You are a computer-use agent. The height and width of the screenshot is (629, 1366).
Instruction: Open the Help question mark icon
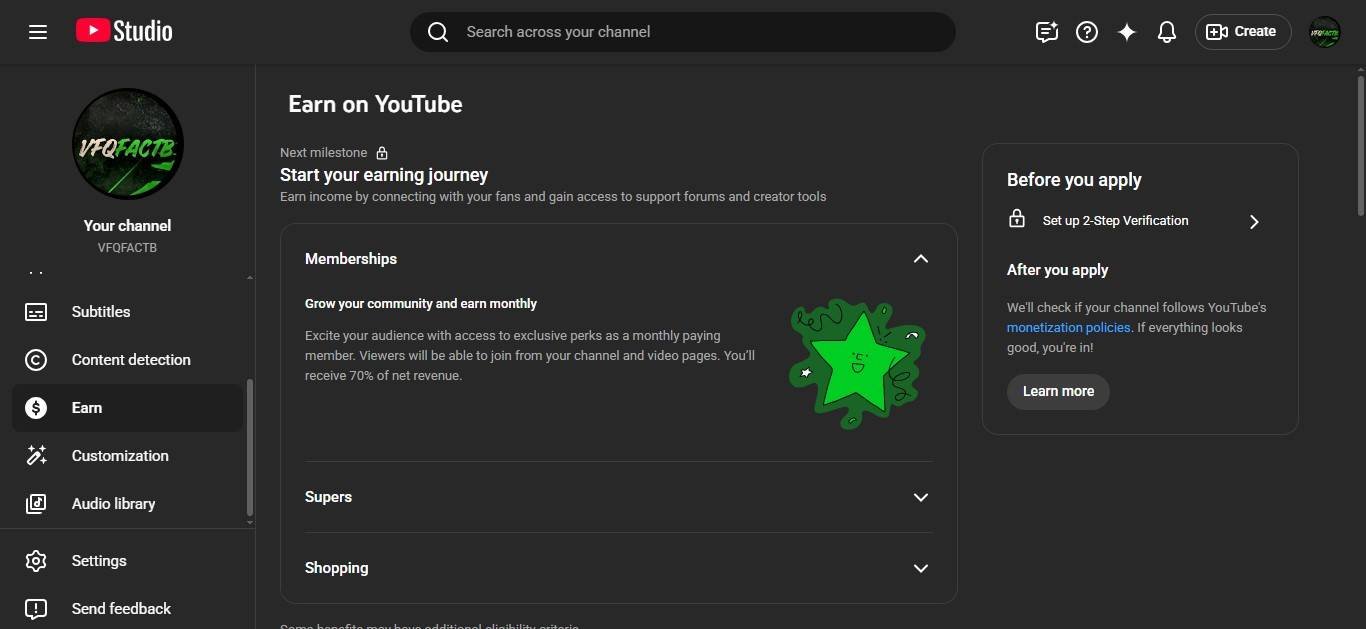[x=1086, y=32]
